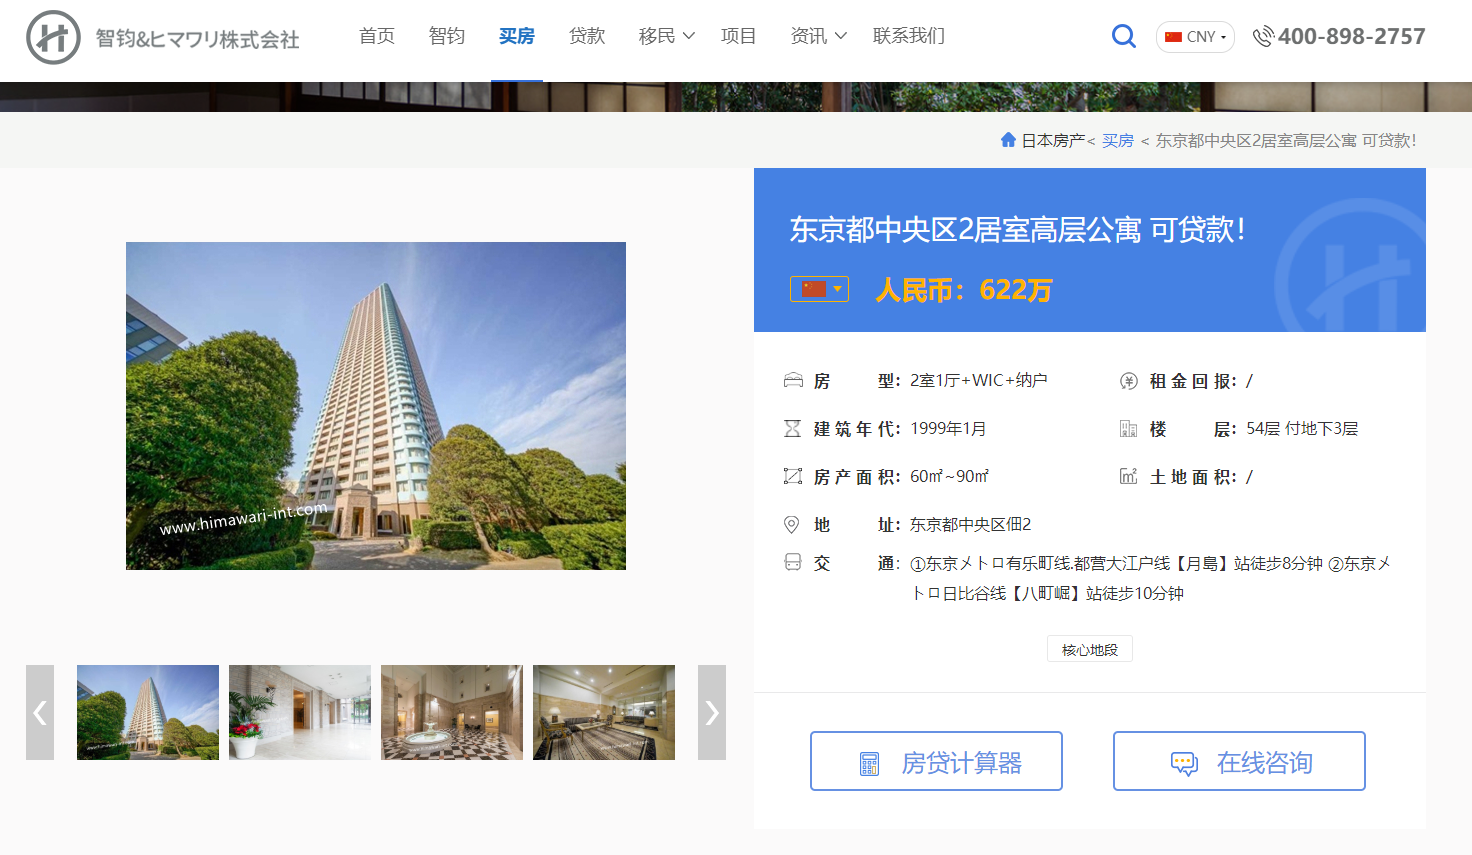Click the company logo icon
This screenshot has width=1472, height=855.
click(53, 38)
